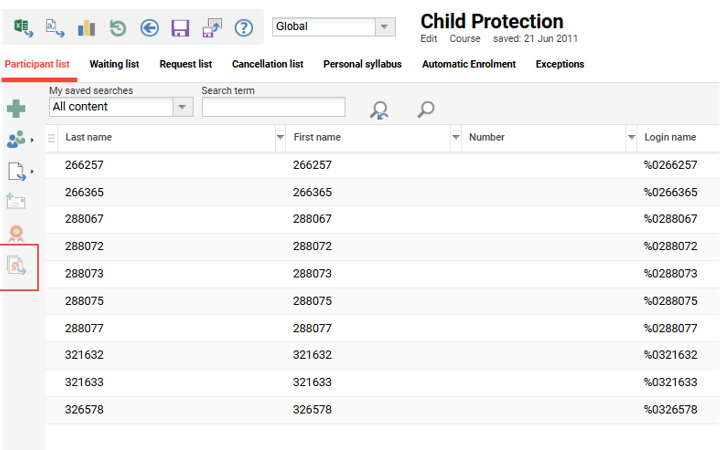Image resolution: width=720 pixels, height=450 pixels.
Task: Click the green restore history icon
Action: pyautogui.click(x=118, y=28)
